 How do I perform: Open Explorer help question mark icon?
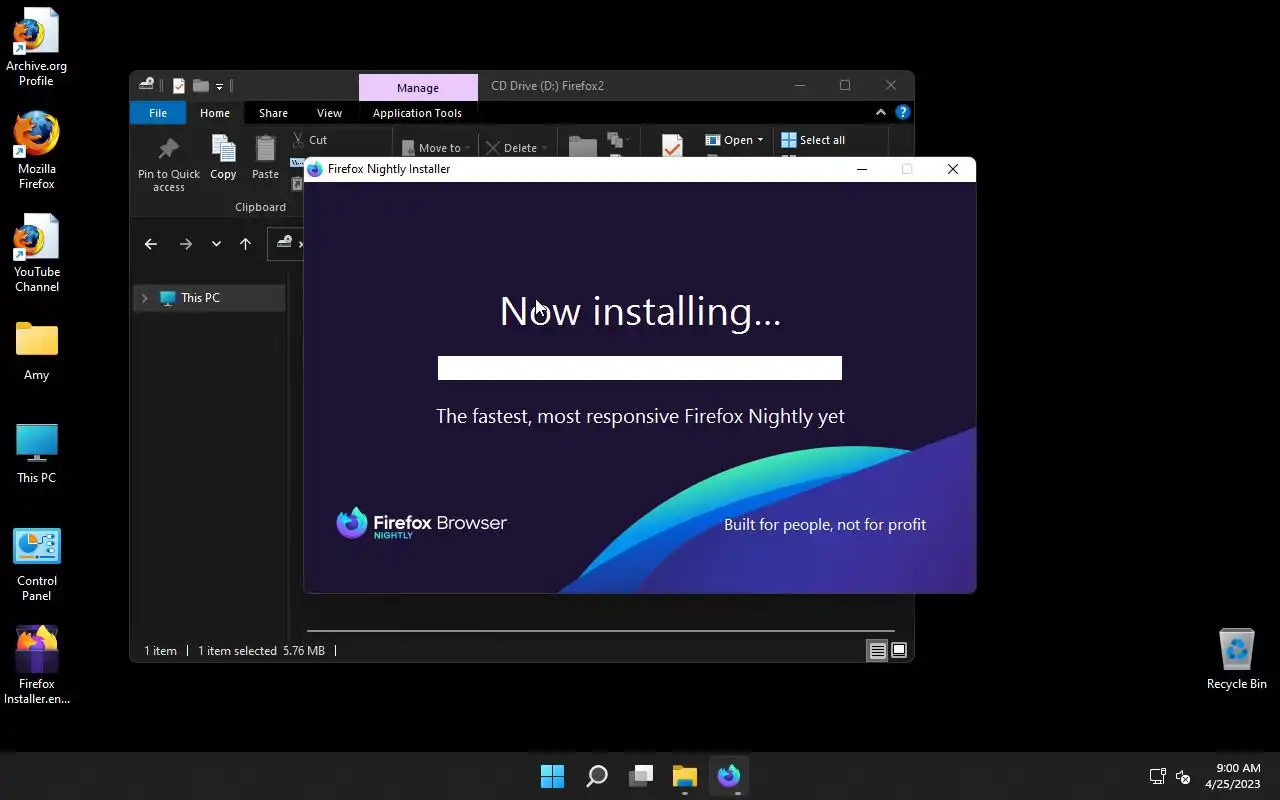pyautogui.click(x=903, y=113)
